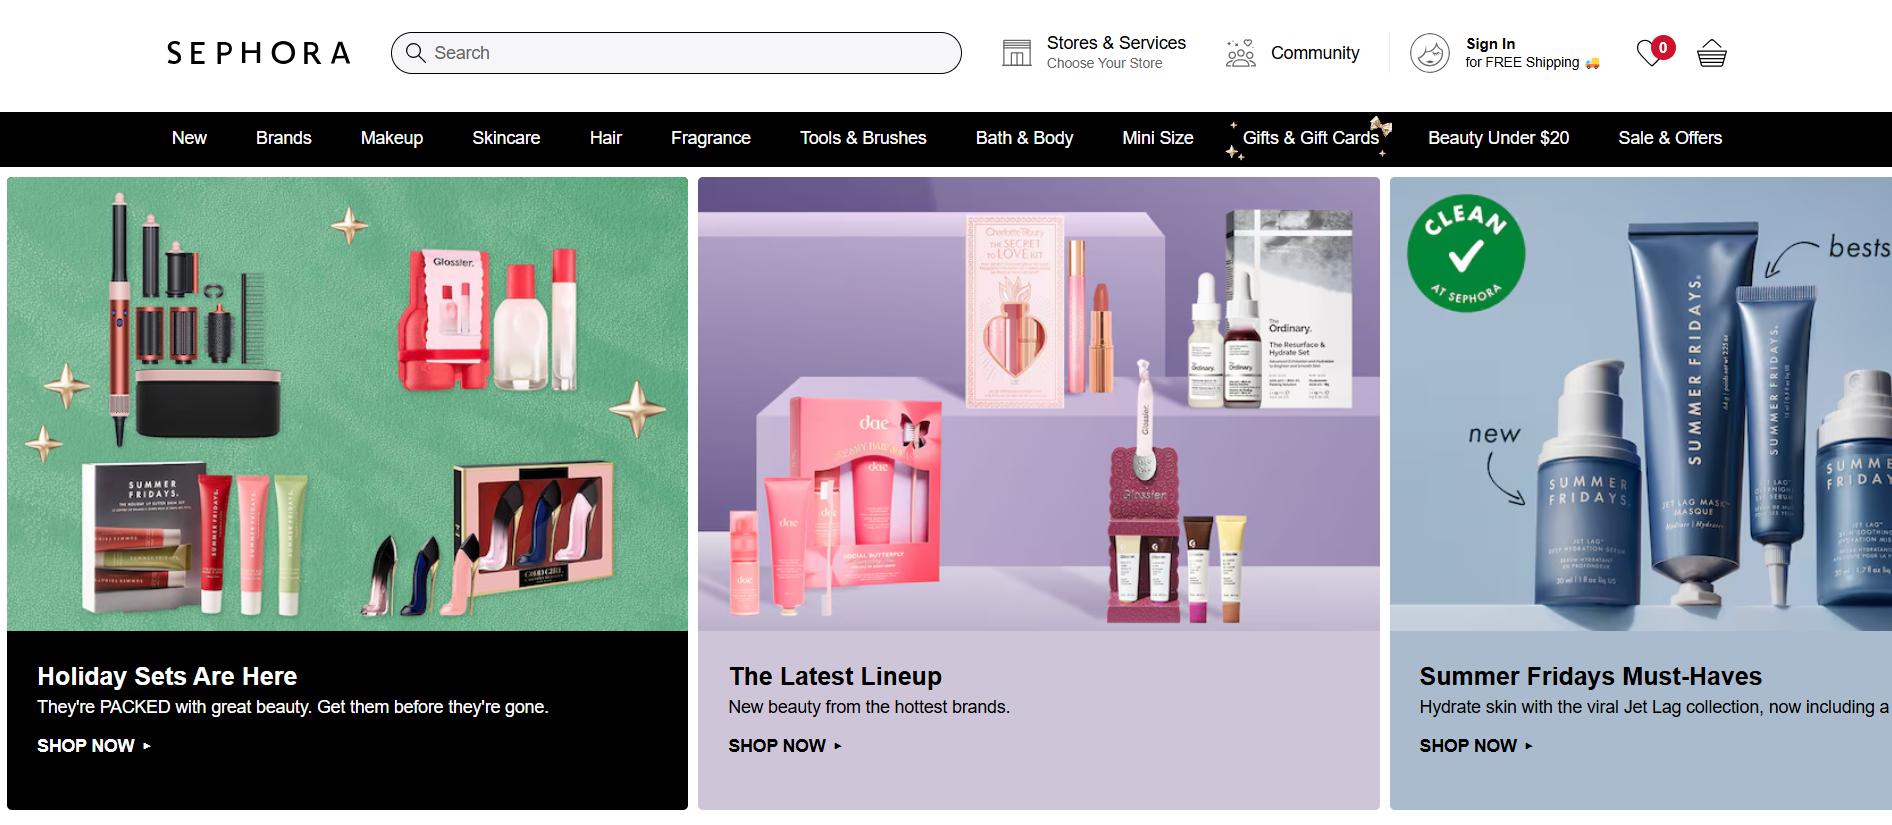The height and width of the screenshot is (825, 1892).
Task: Open the Skincare menu
Action: (x=506, y=138)
